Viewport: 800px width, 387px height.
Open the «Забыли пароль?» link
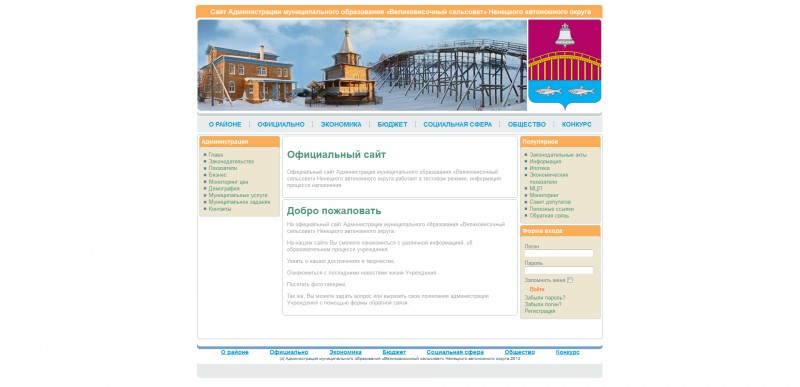pos(545,298)
